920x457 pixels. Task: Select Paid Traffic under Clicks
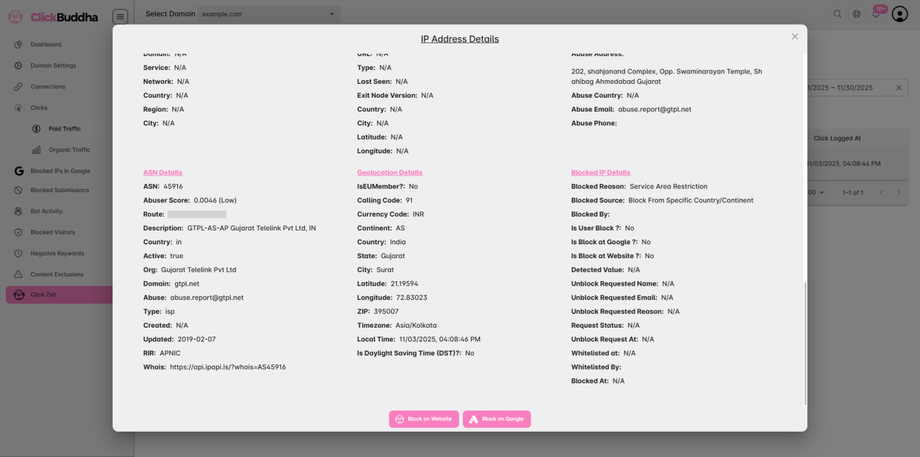point(65,129)
